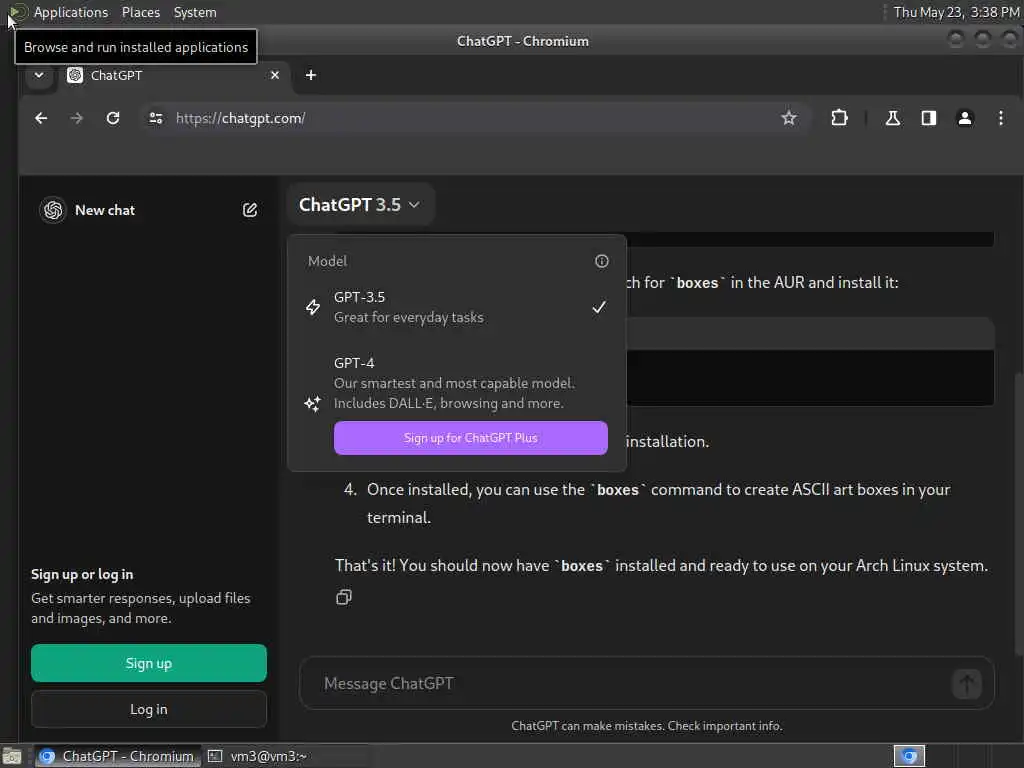1024x768 pixels.
Task: Click the Log in button
Action: [149, 709]
